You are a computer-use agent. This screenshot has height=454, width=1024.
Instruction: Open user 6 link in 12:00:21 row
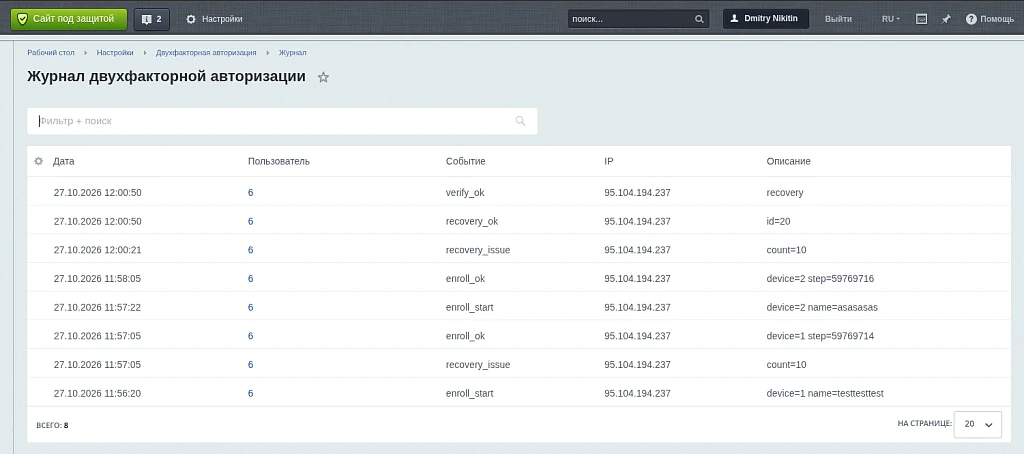[251, 250]
